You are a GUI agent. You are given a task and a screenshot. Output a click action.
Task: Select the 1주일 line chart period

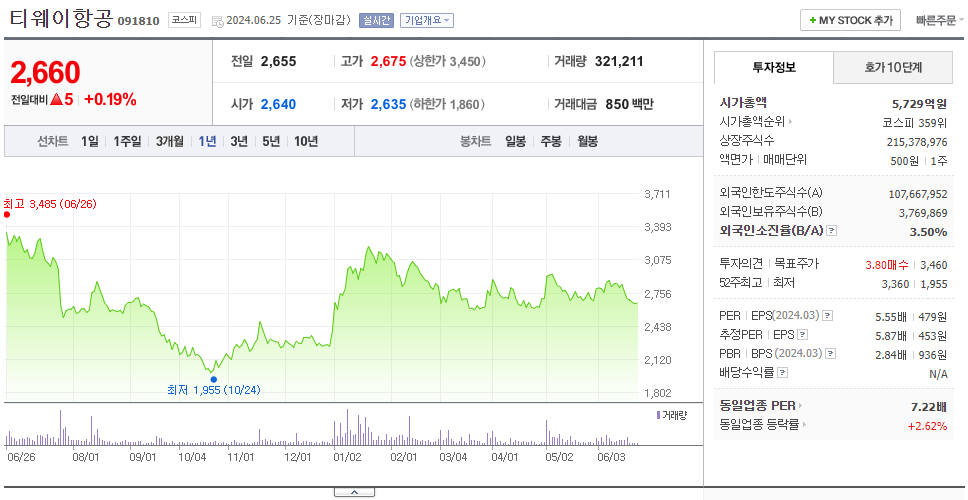pyautogui.click(x=127, y=142)
